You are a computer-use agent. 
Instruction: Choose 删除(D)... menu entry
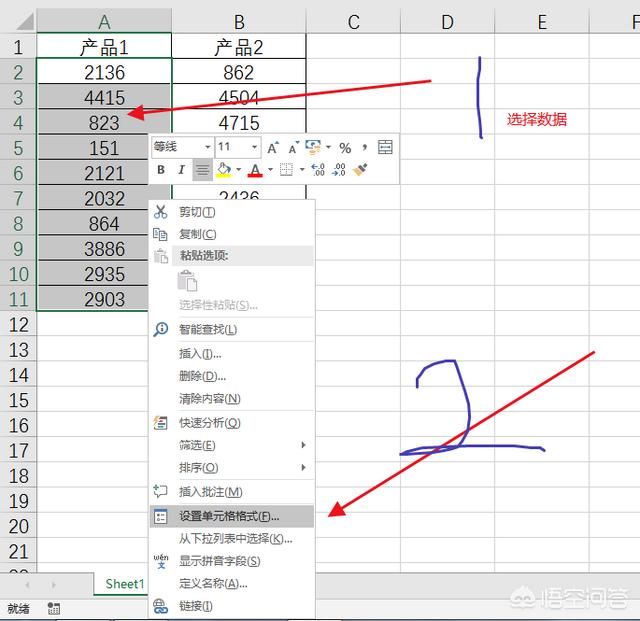pyautogui.click(x=232, y=376)
